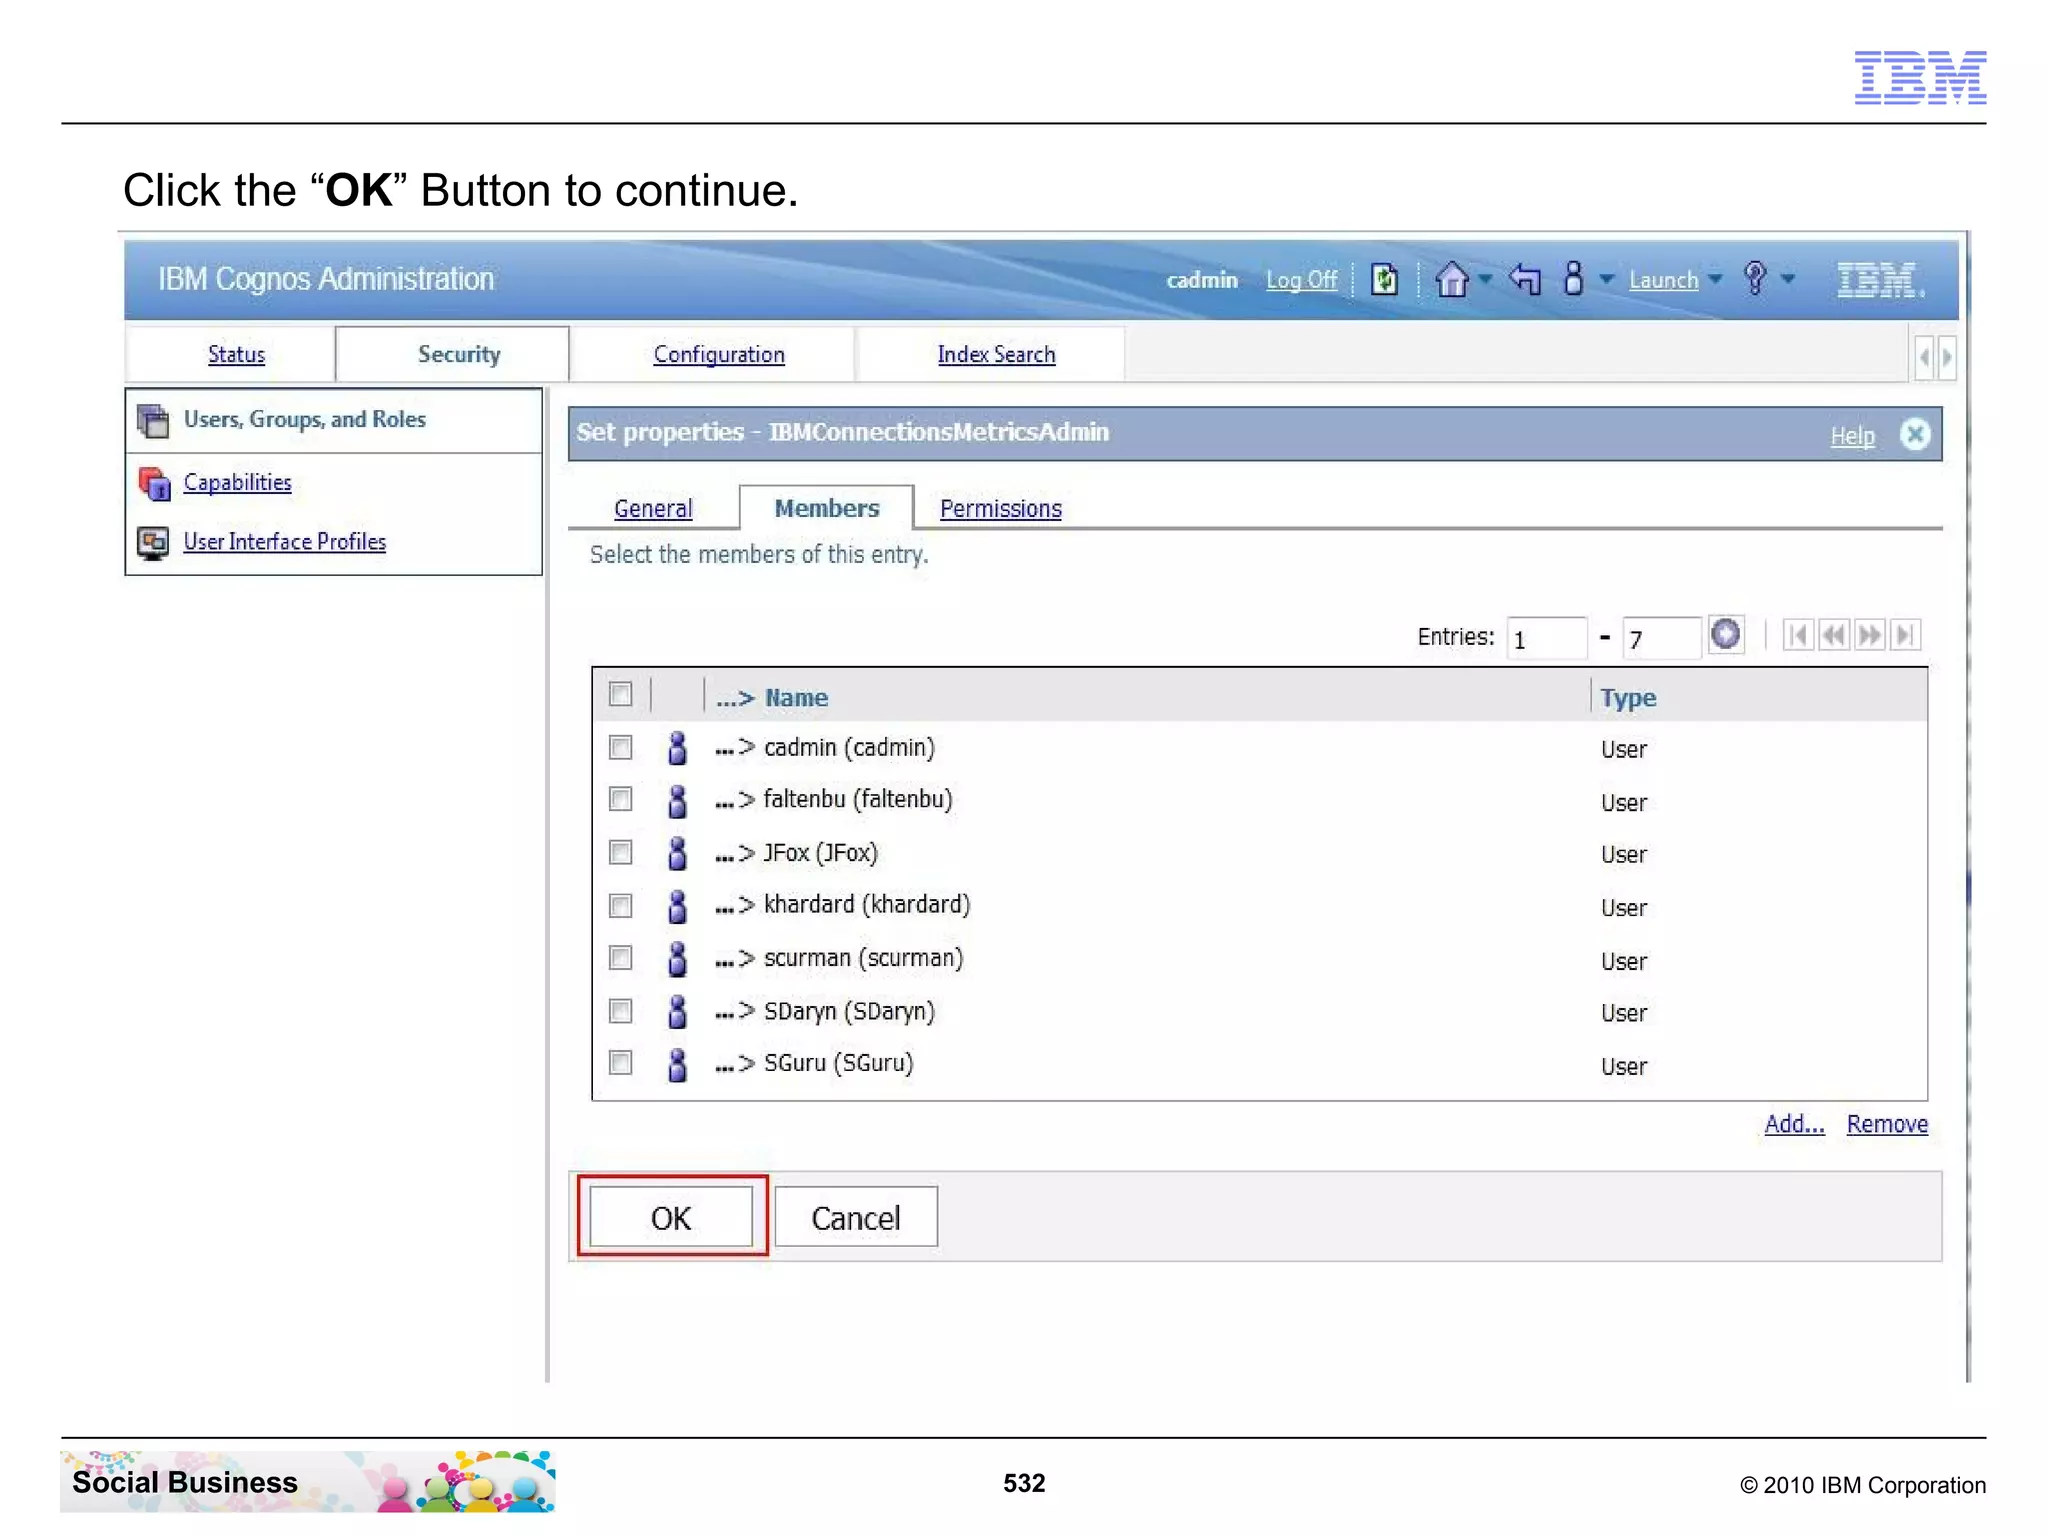
Task: Click the entries start input field
Action: pos(1546,638)
